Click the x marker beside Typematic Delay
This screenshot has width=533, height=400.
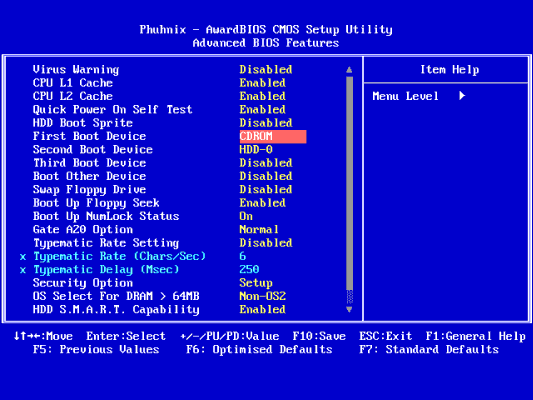coord(23,270)
